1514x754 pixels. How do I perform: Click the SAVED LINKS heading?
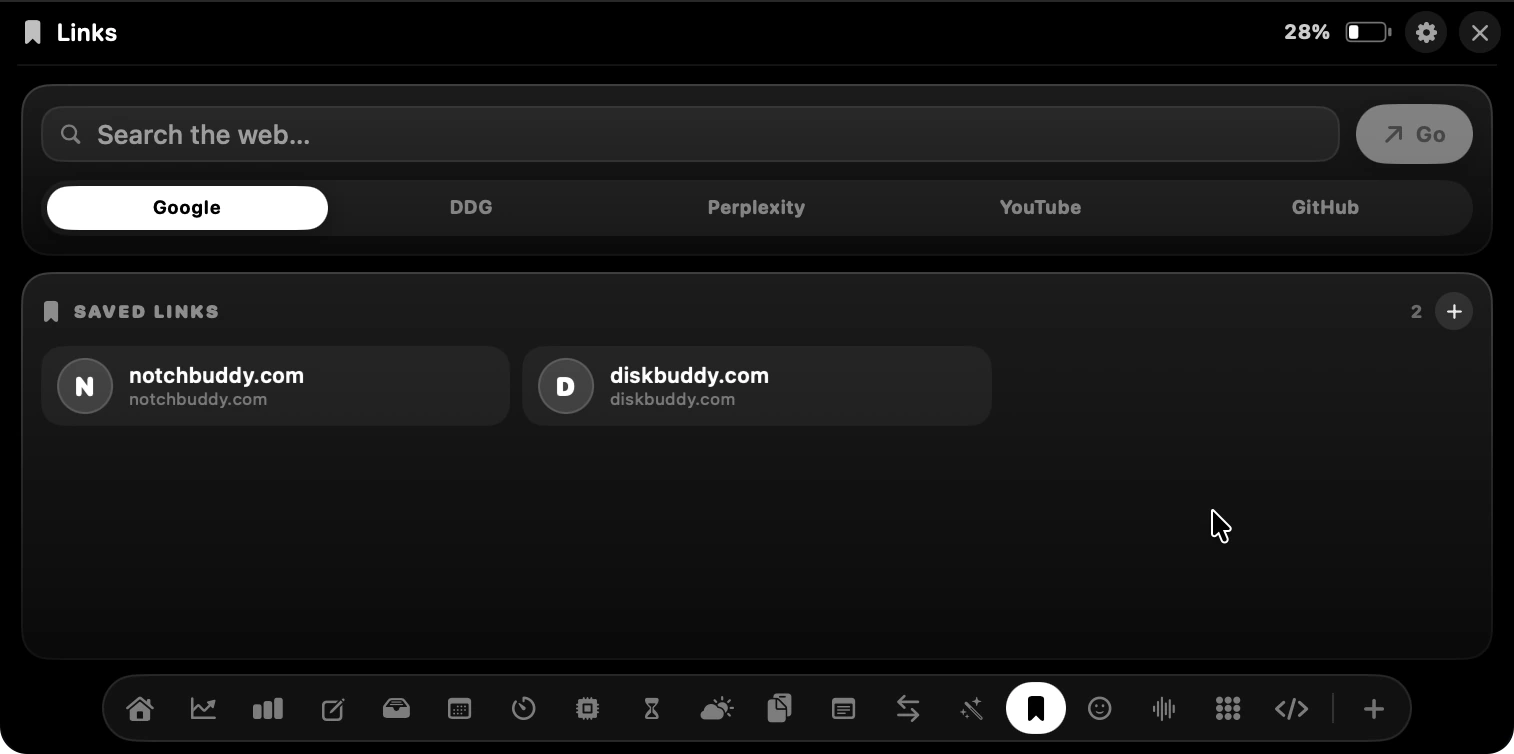point(147,312)
